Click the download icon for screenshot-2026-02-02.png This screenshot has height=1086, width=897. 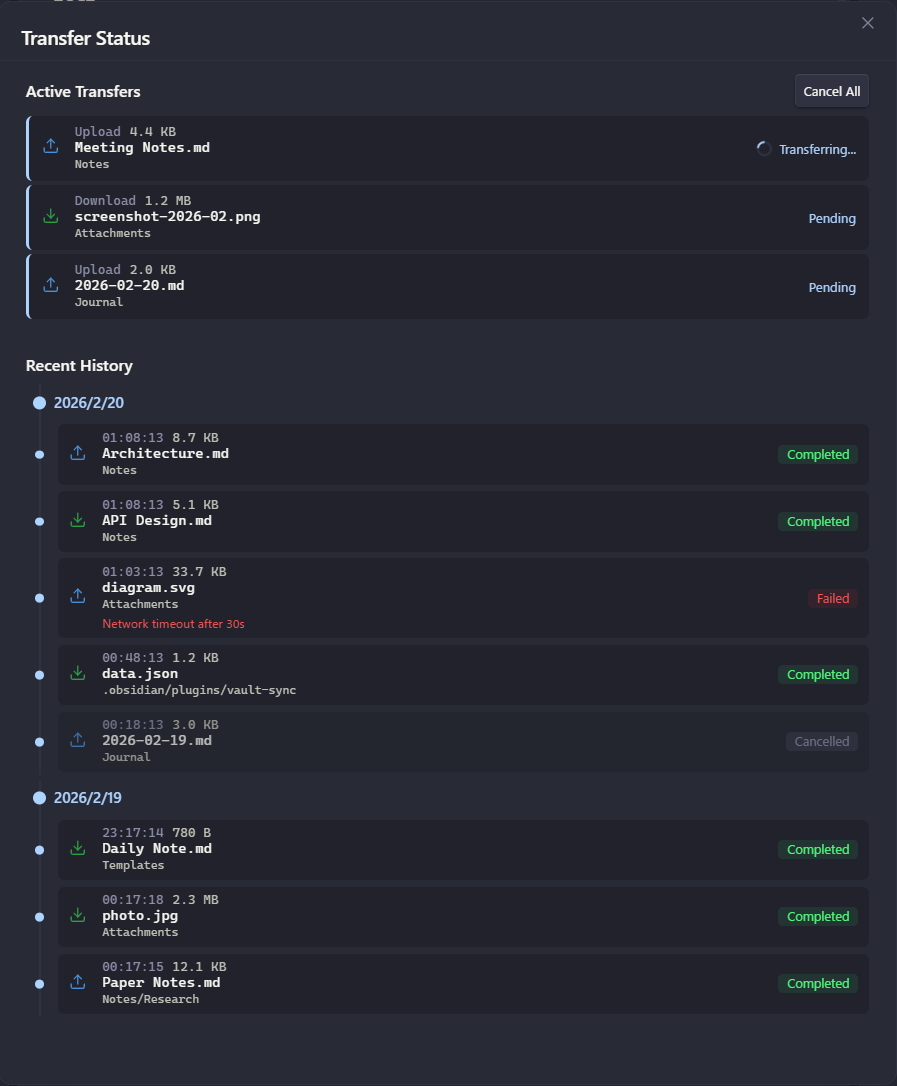click(51, 216)
